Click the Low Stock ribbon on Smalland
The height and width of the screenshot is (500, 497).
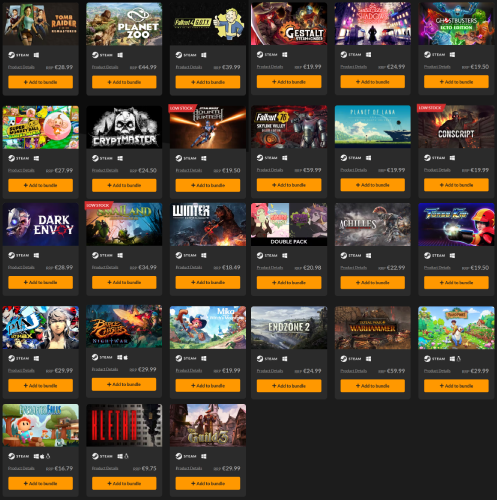click(x=98, y=205)
